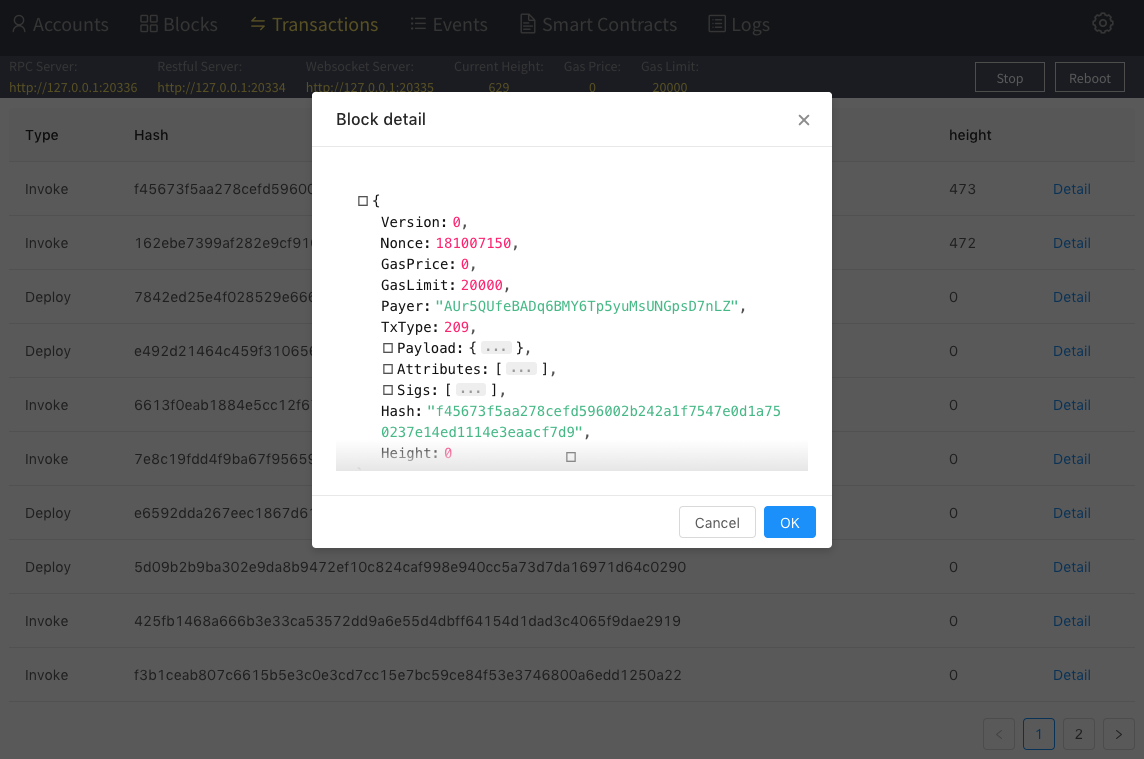The height and width of the screenshot is (759, 1144).
Task: Open Detail for hash 7e8c19fd row
Action: pos(1071,459)
